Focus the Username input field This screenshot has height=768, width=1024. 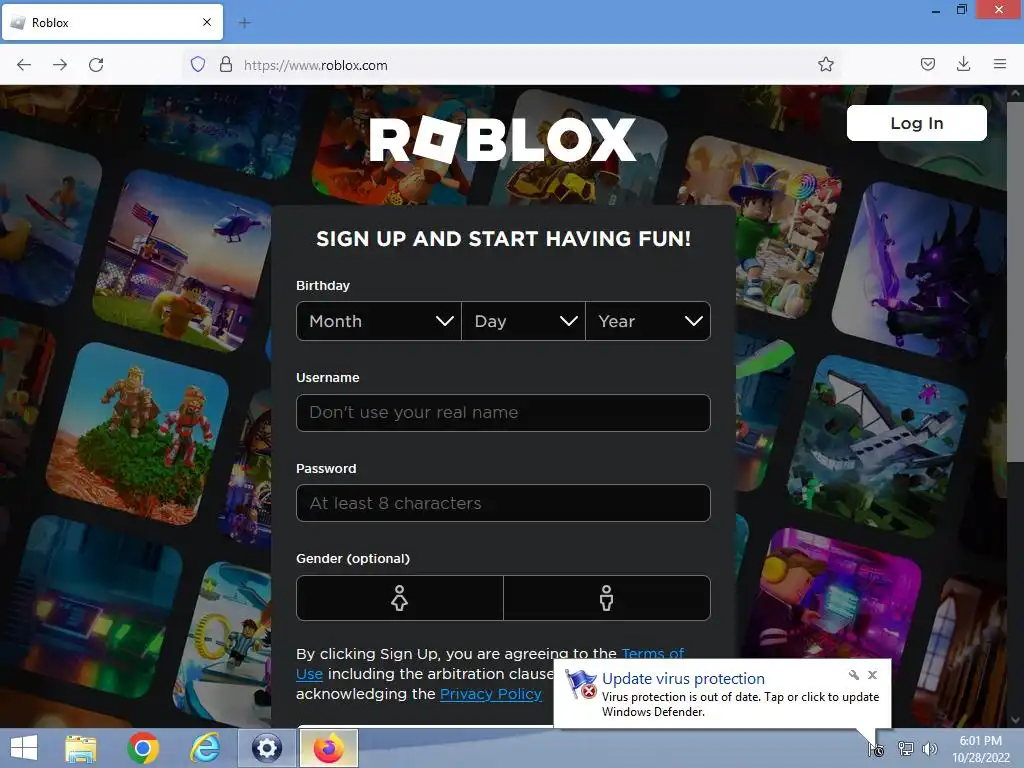pyautogui.click(x=503, y=413)
